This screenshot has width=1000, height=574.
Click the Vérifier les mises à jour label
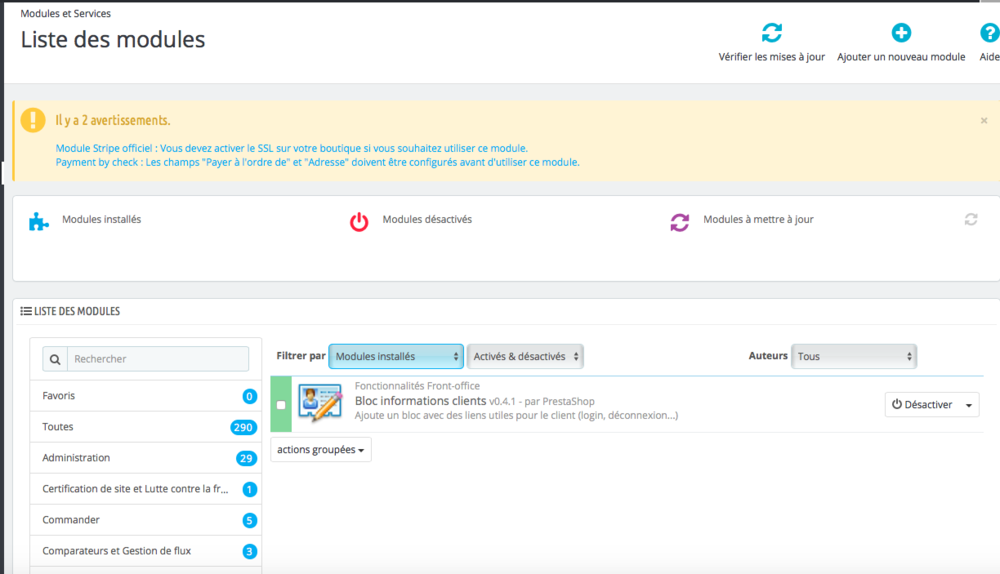772,57
